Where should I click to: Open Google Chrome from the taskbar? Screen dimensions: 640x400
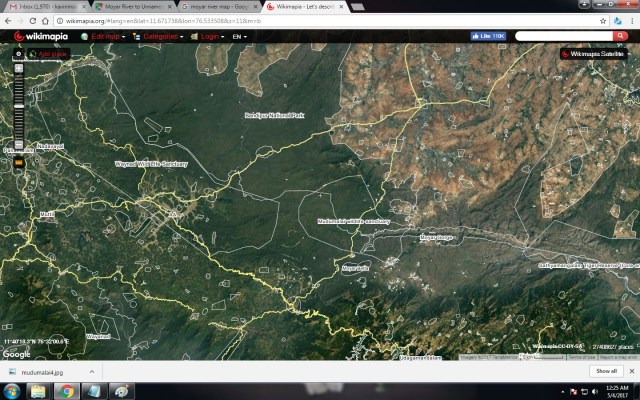coord(66,390)
